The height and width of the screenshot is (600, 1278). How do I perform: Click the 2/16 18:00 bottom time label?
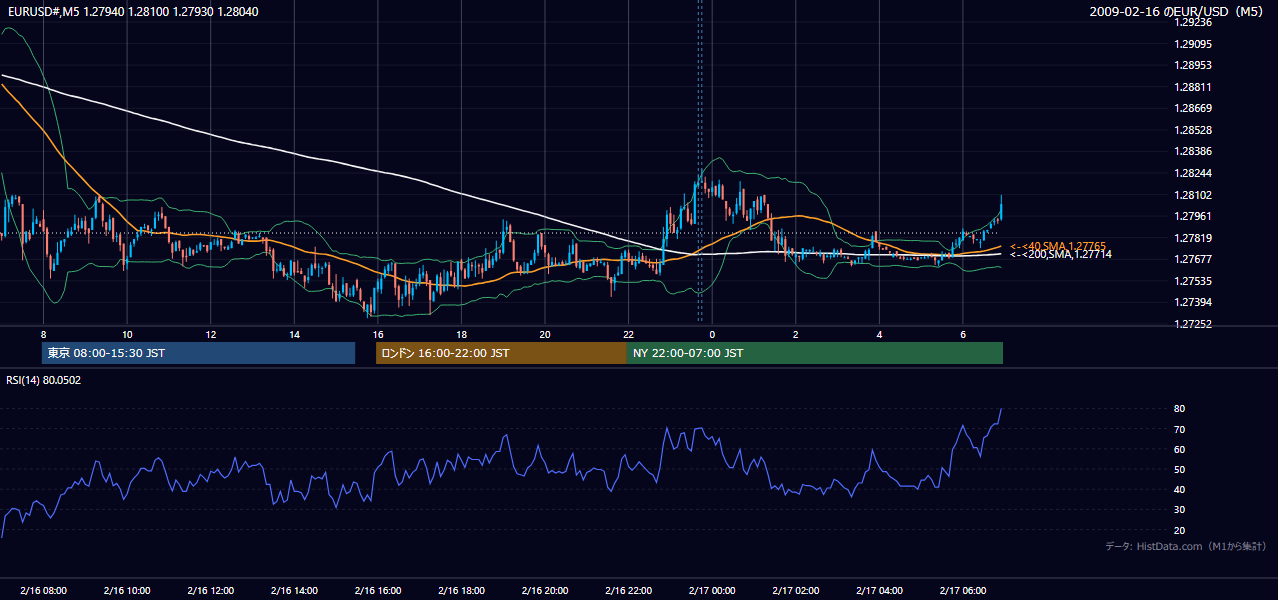(461, 590)
